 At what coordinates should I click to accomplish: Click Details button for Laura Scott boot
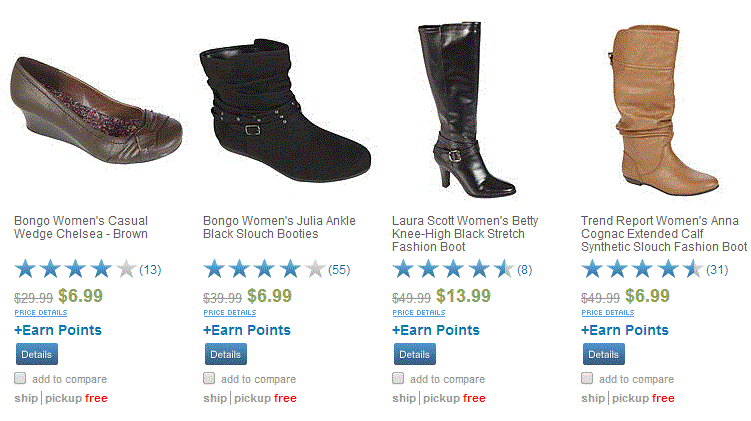pos(414,354)
